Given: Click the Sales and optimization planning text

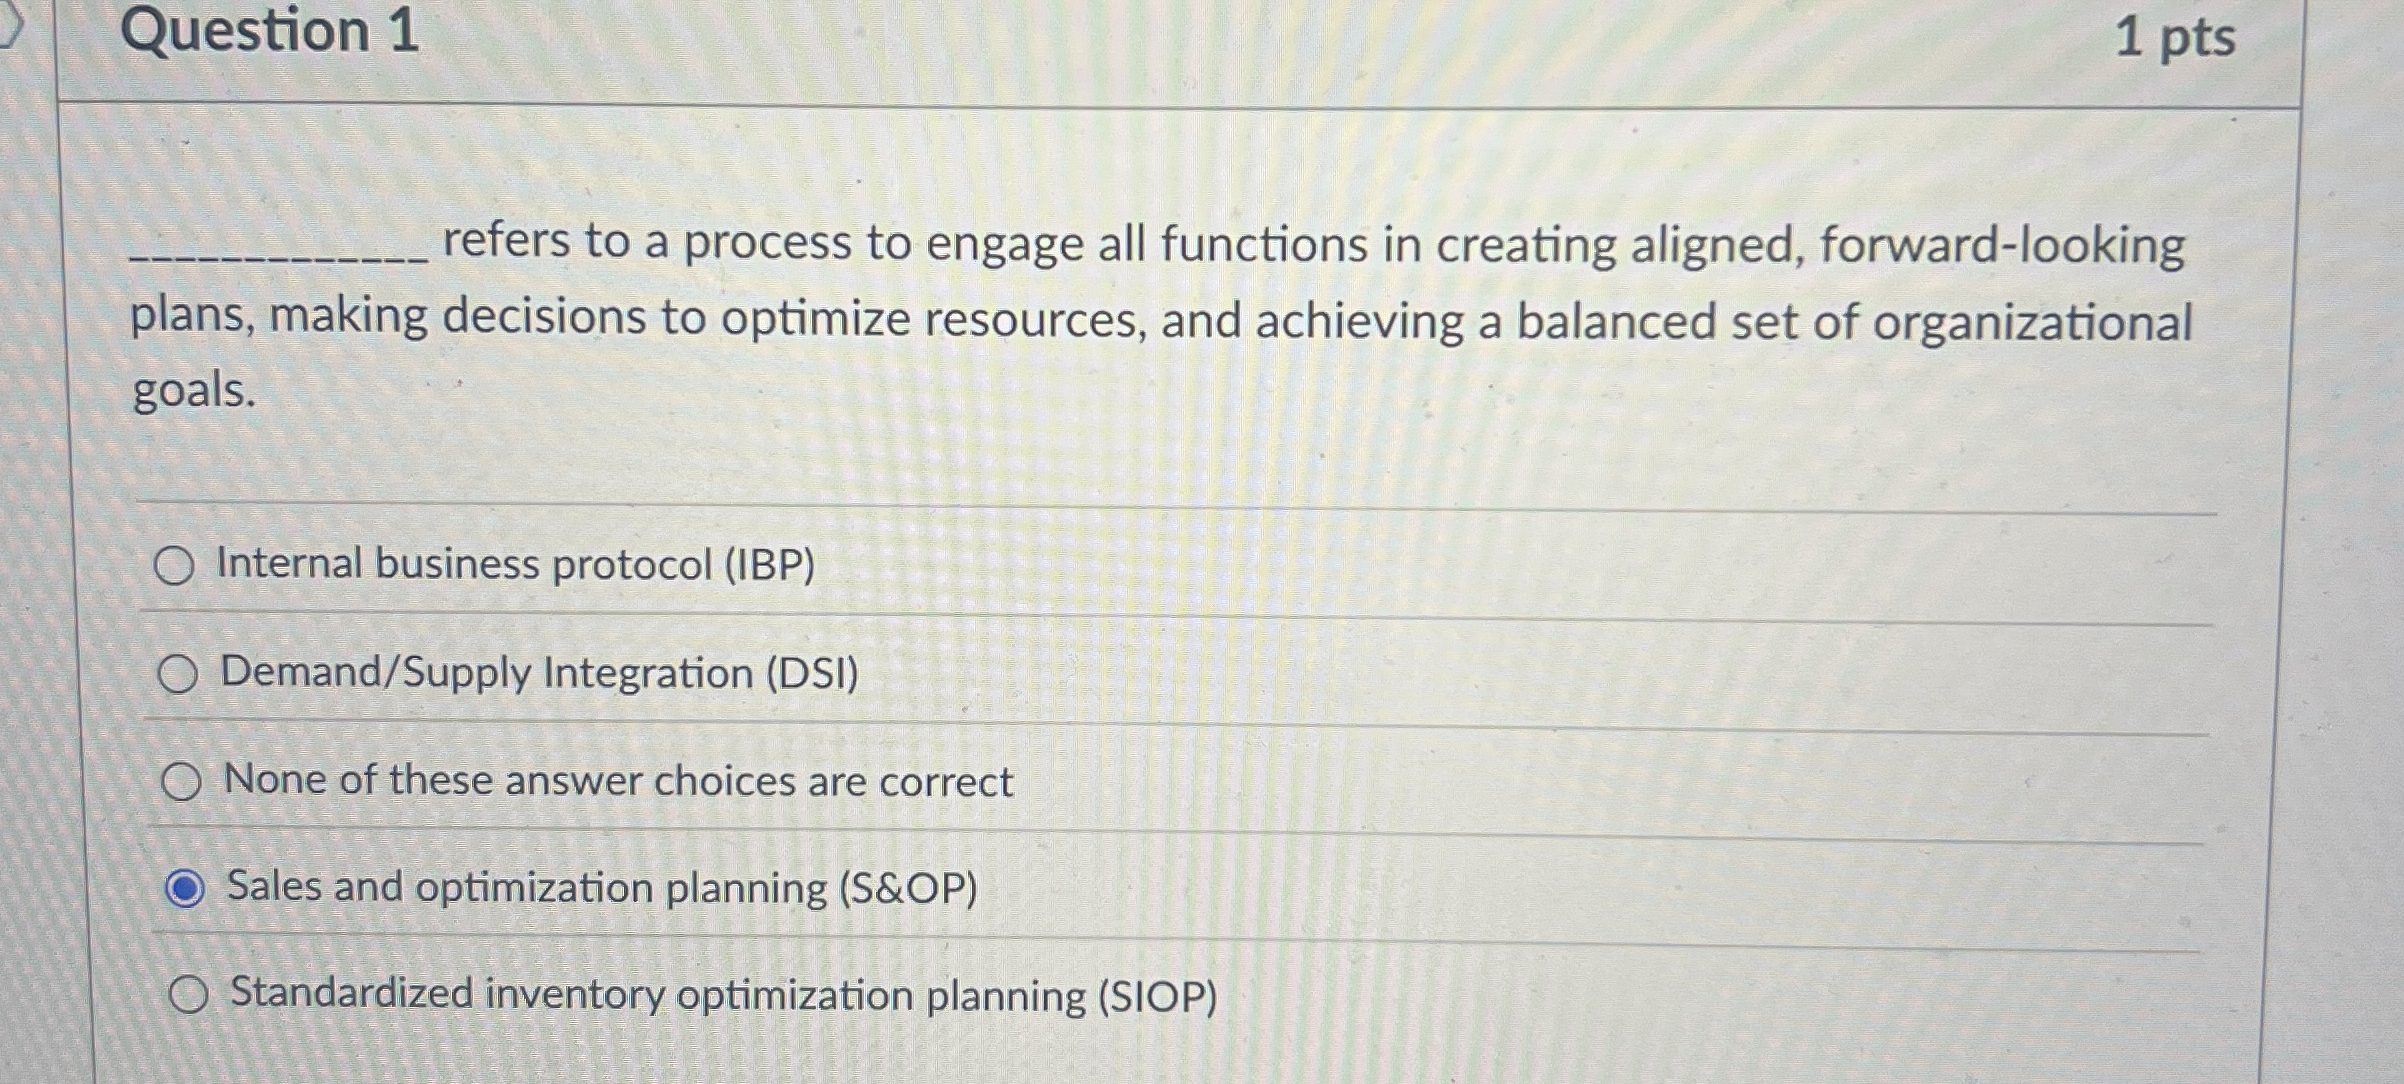Looking at the screenshot, I should 601,888.
